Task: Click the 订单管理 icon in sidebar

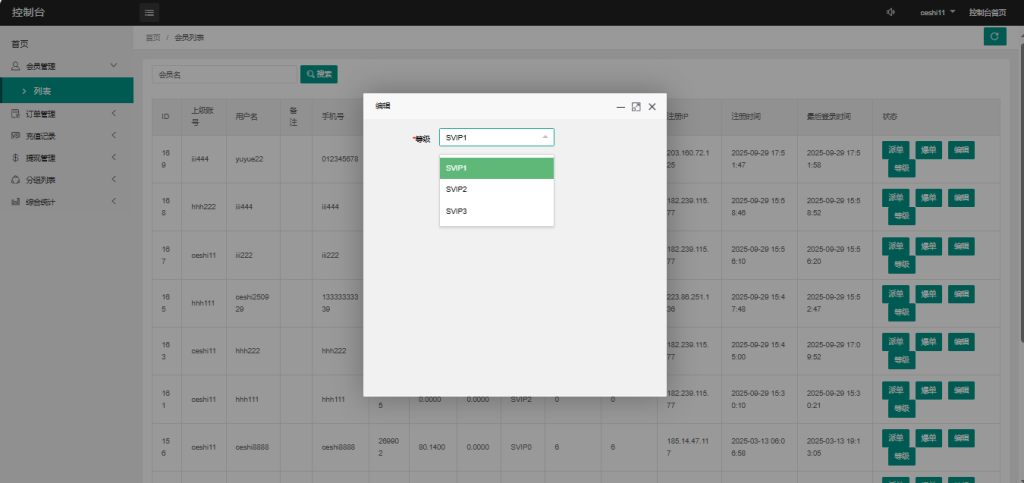Action: 16,113
